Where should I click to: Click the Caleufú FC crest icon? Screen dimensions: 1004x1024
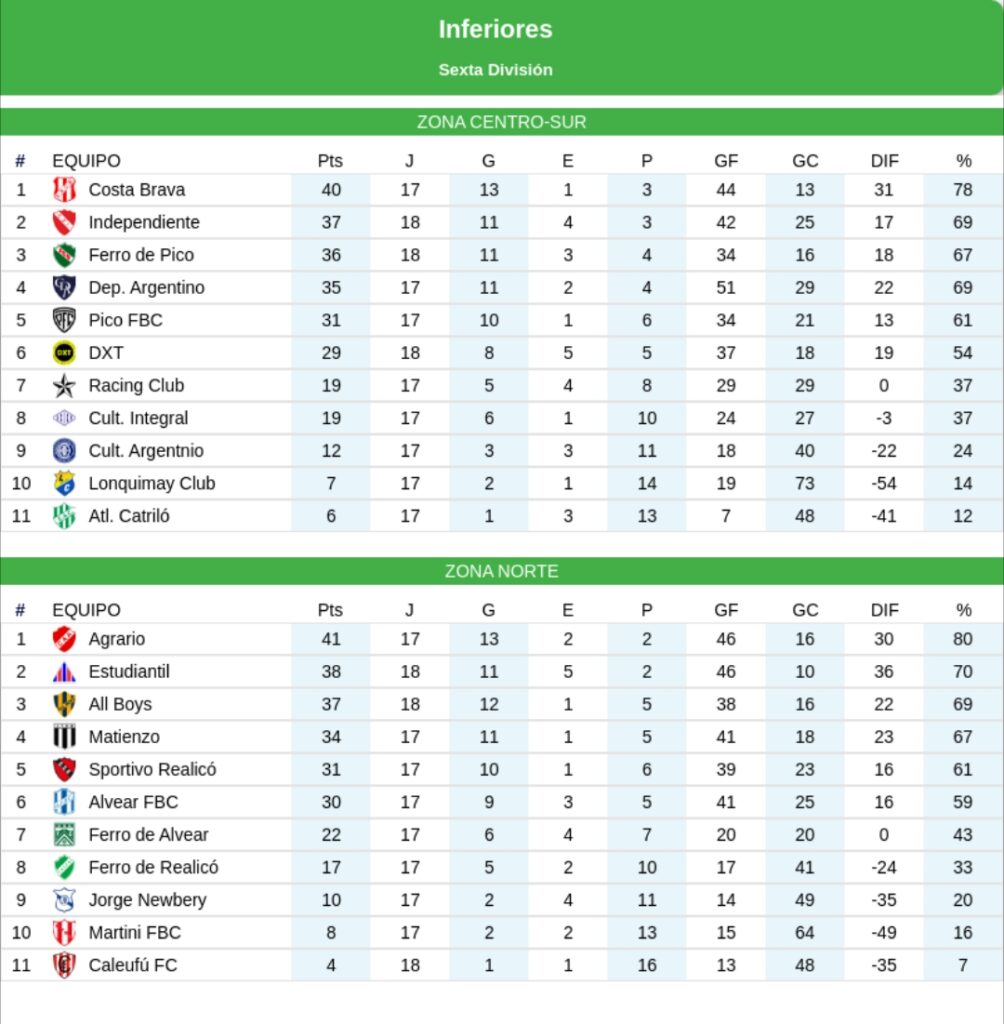pos(64,966)
